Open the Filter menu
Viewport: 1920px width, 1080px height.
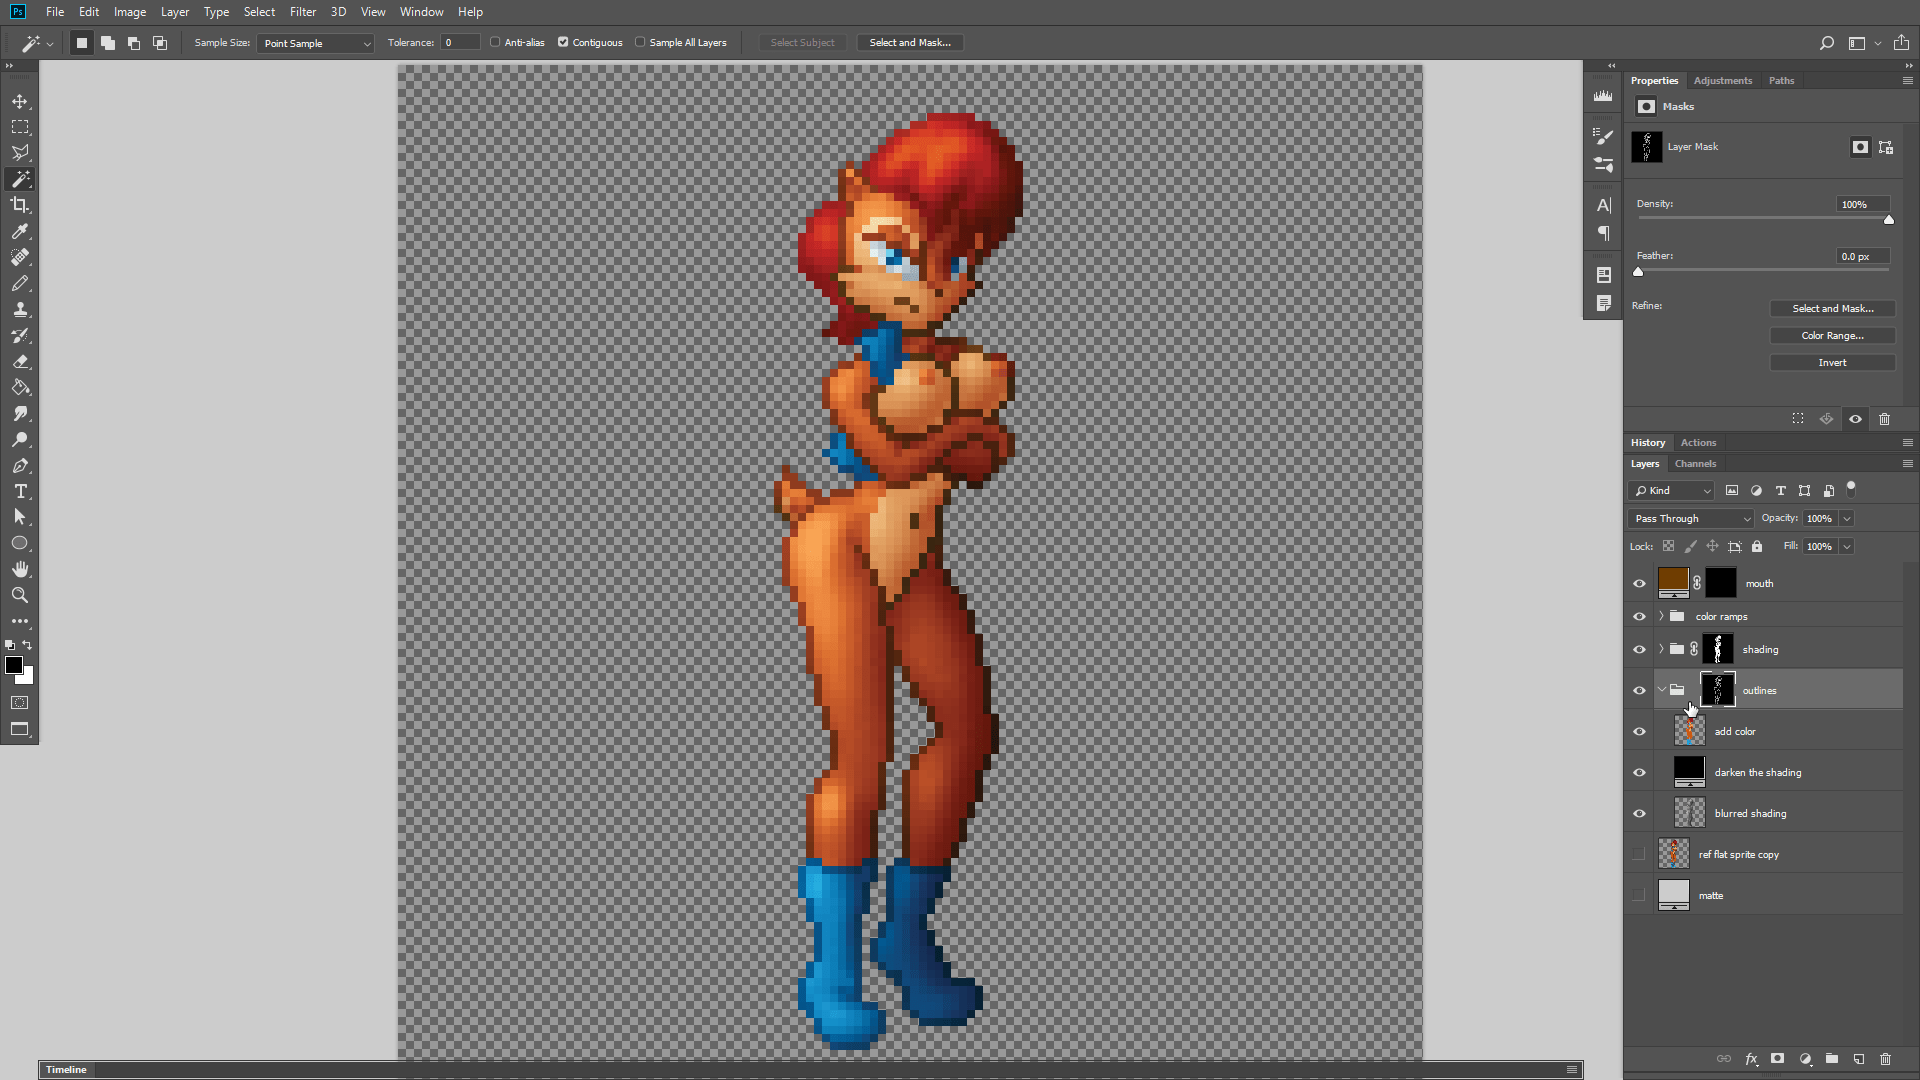pos(302,12)
